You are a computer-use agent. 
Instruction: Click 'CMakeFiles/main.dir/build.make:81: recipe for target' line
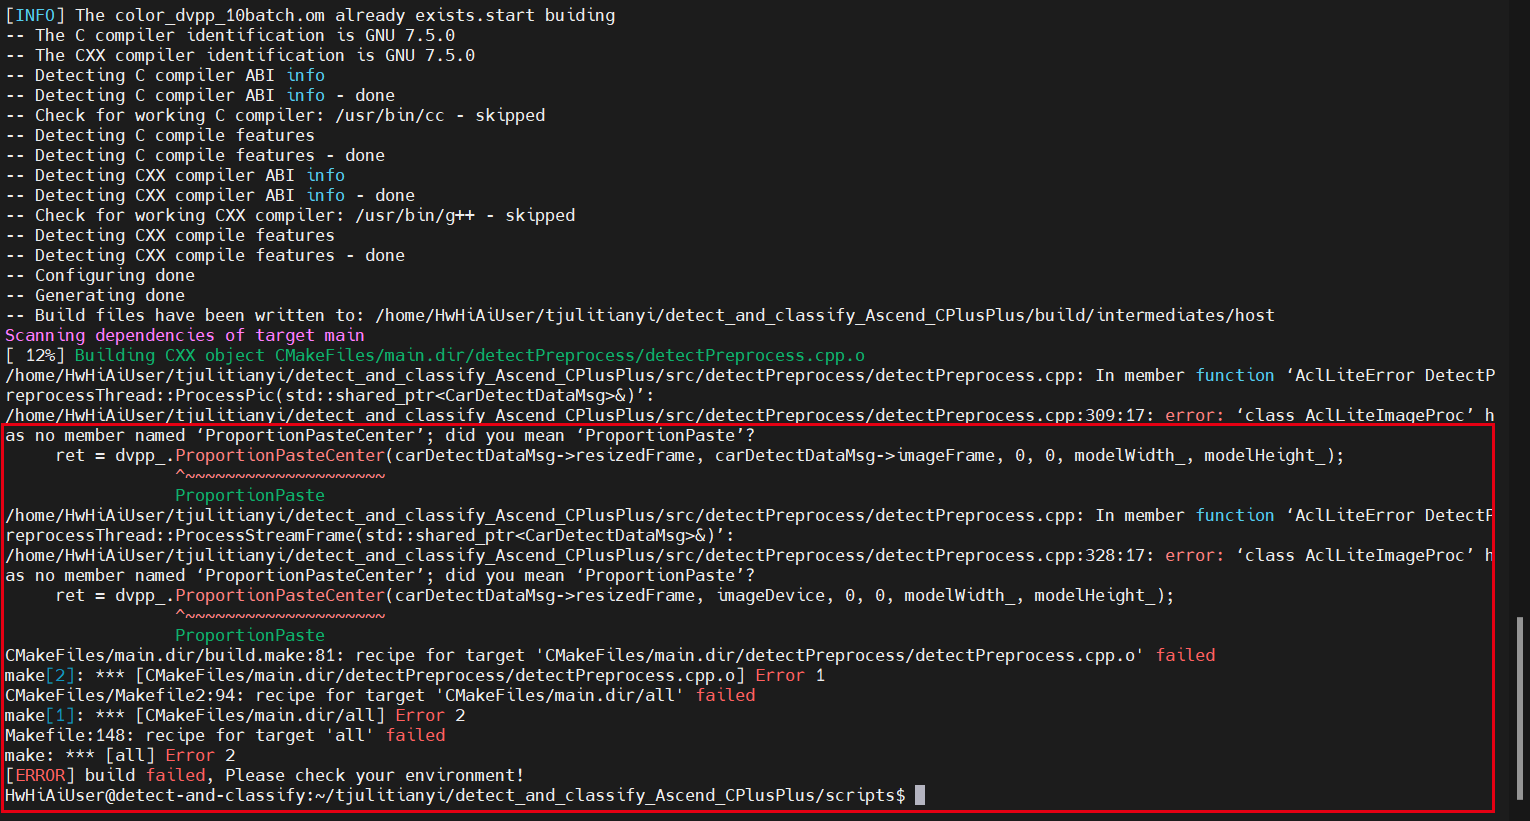[610, 655]
